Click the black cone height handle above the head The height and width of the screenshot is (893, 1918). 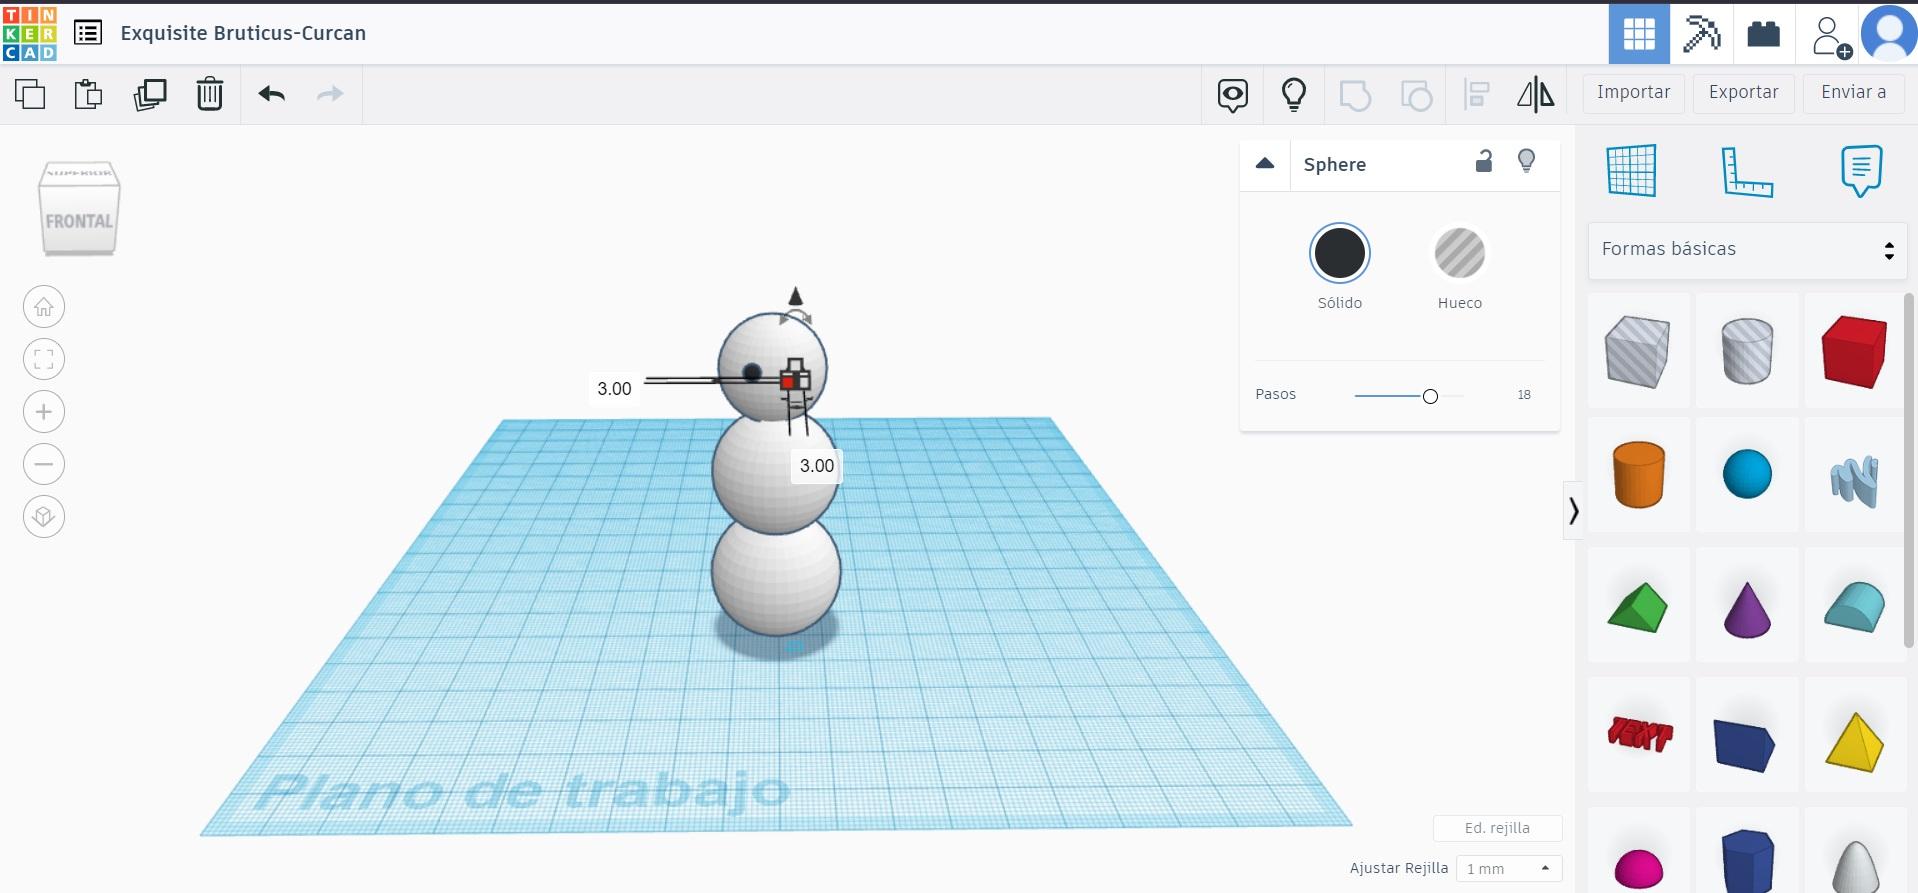pyautogui.click(x=796, y=296)
